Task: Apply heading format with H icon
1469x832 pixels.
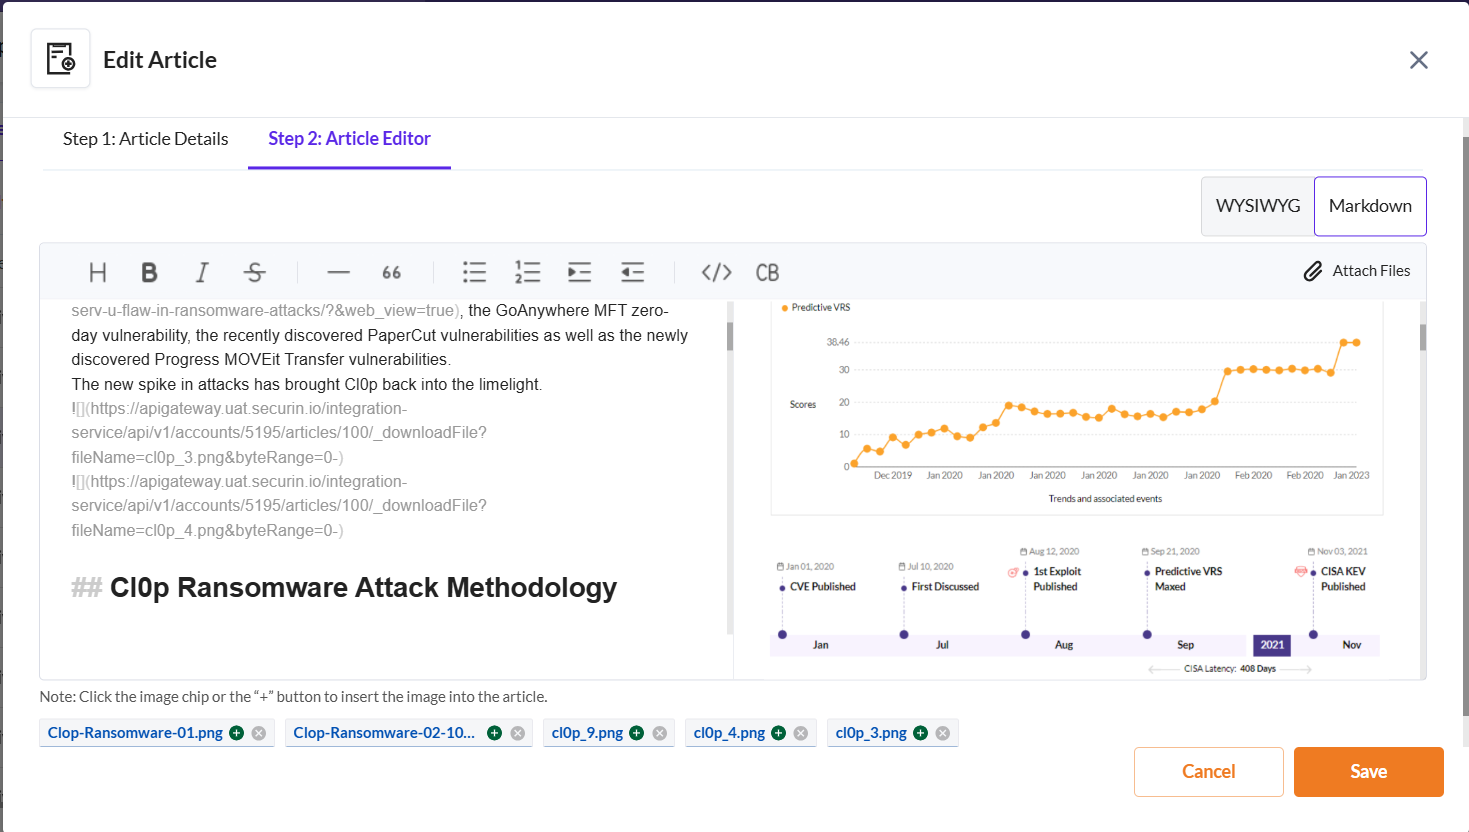Action: coord(98,272)
